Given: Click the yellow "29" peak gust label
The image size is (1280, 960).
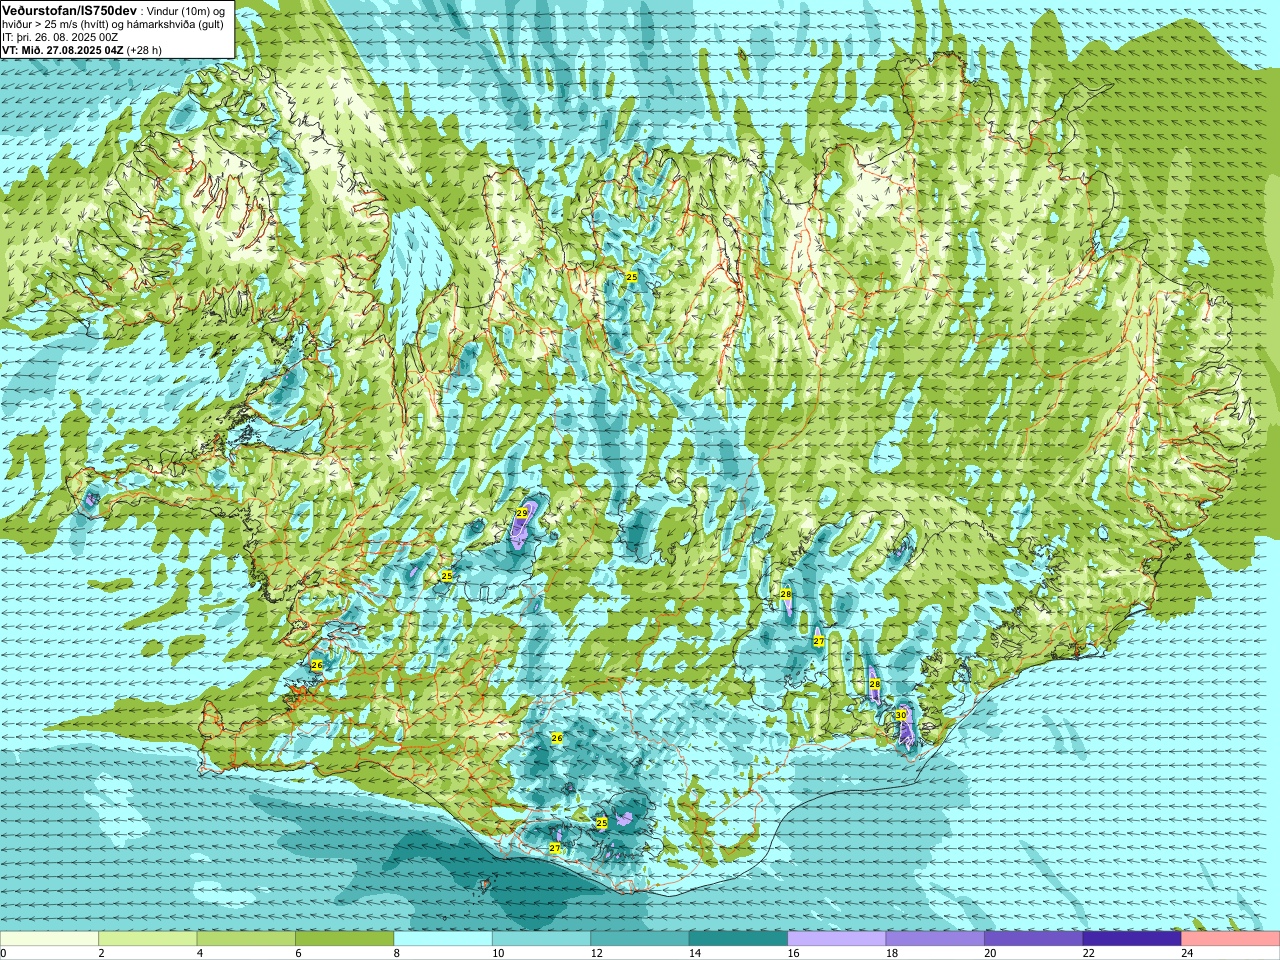Looking at the screenshot, I should click(x=522, y=512).
